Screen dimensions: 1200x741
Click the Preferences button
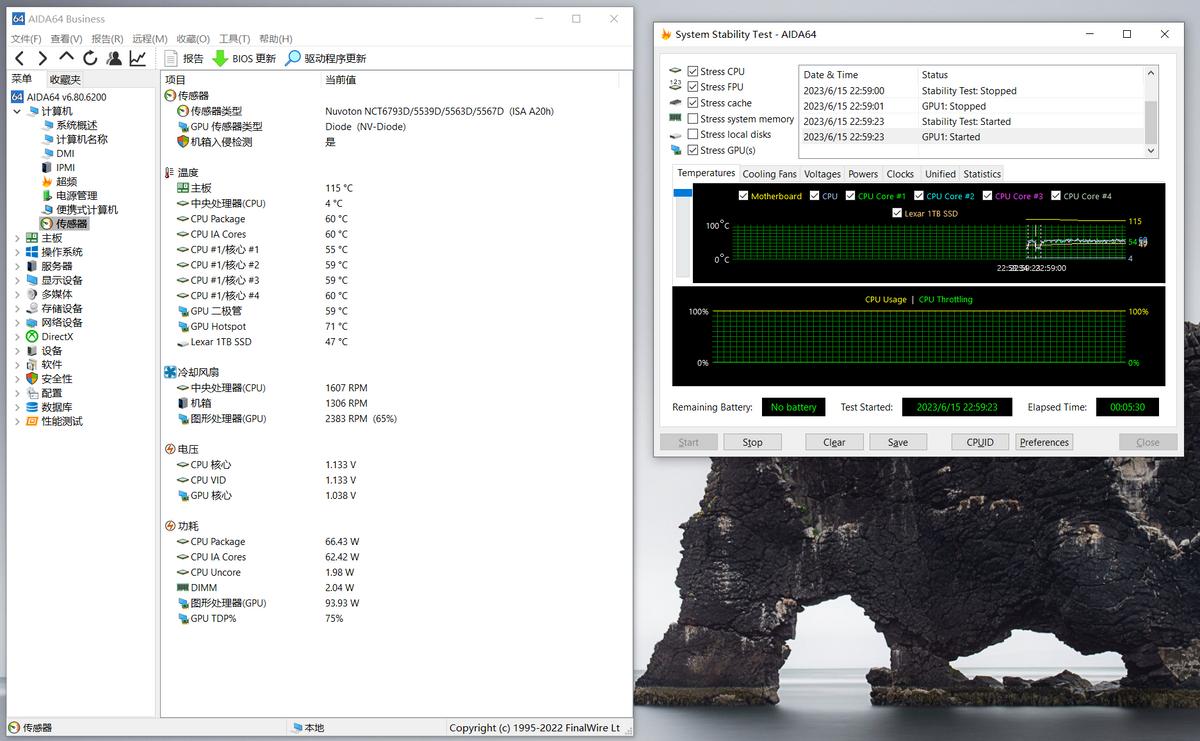coord(1044,442)
